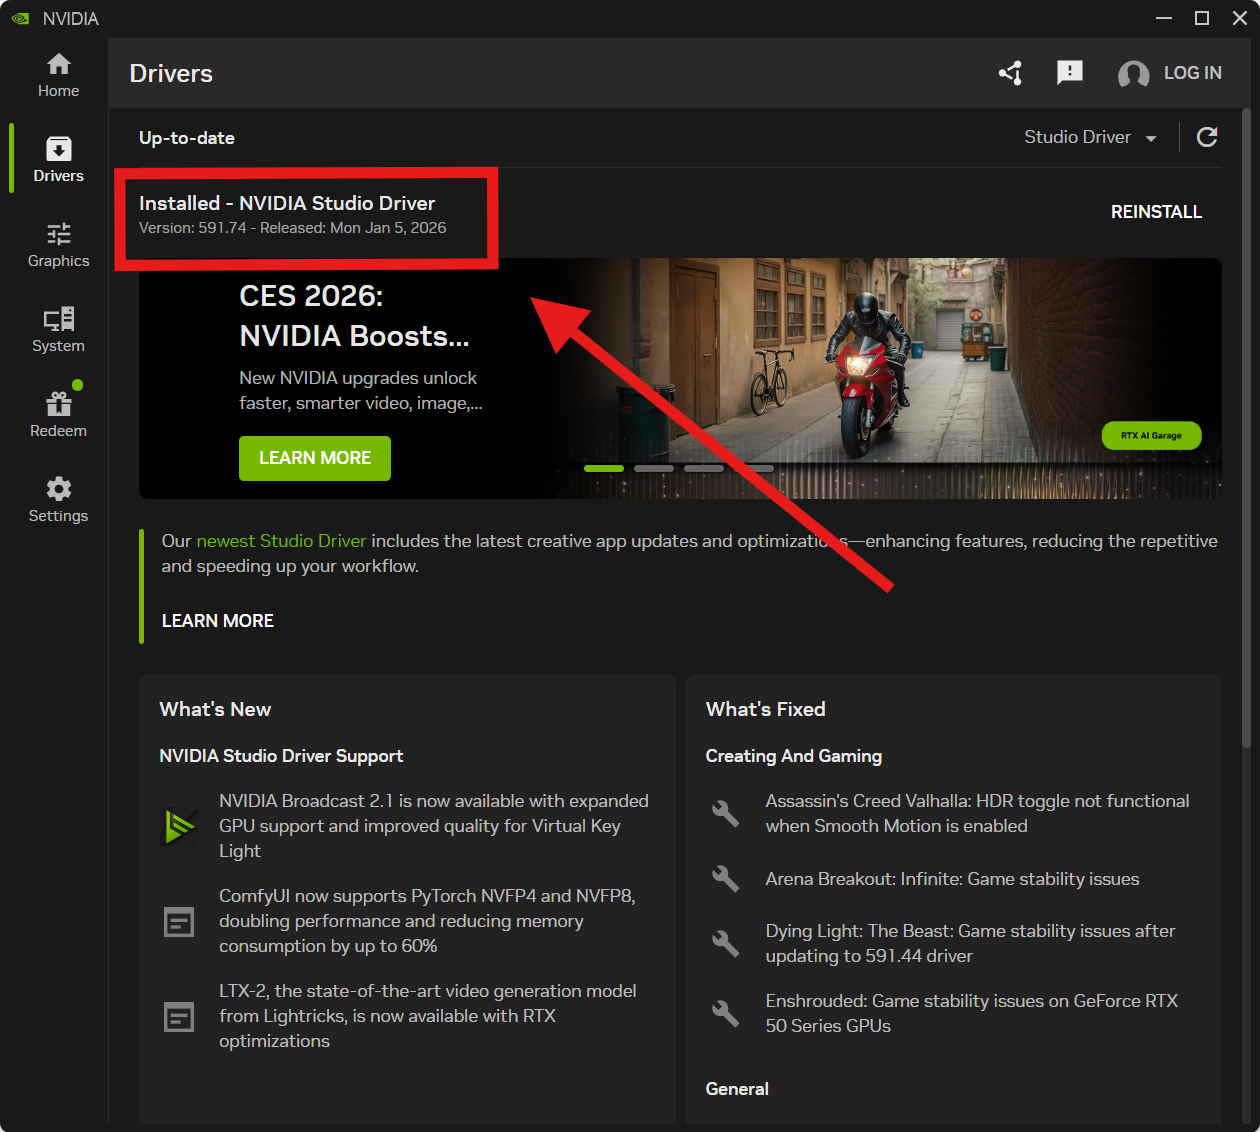
Task: Open the Redeem gift section
Action: [58, 415]
